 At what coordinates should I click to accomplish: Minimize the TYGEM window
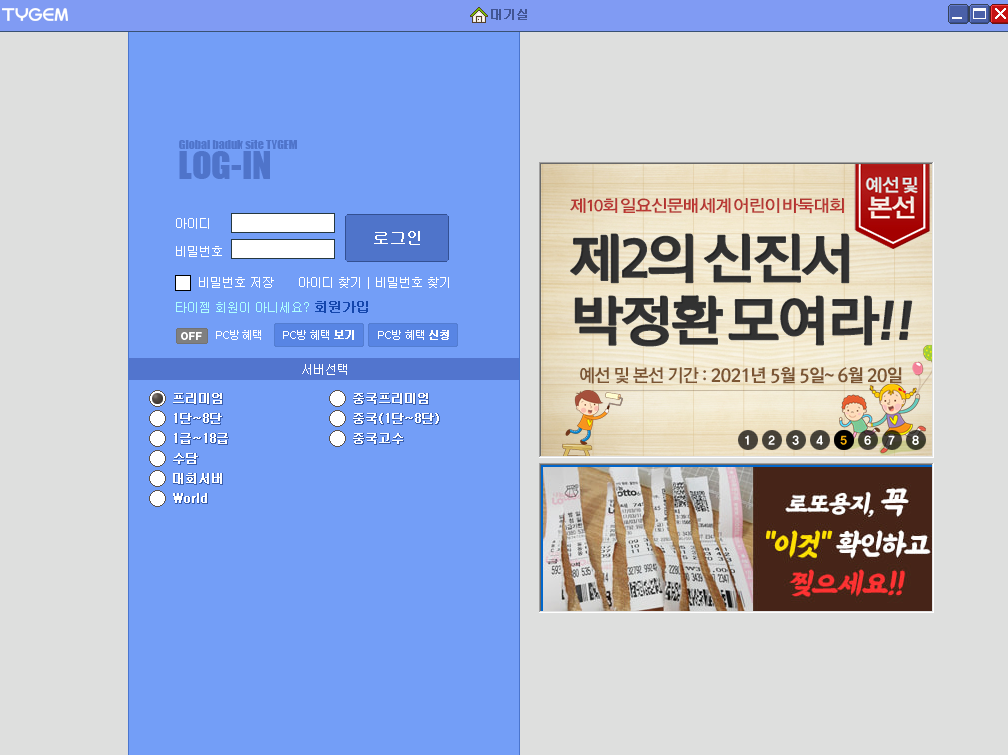[958, 14]
